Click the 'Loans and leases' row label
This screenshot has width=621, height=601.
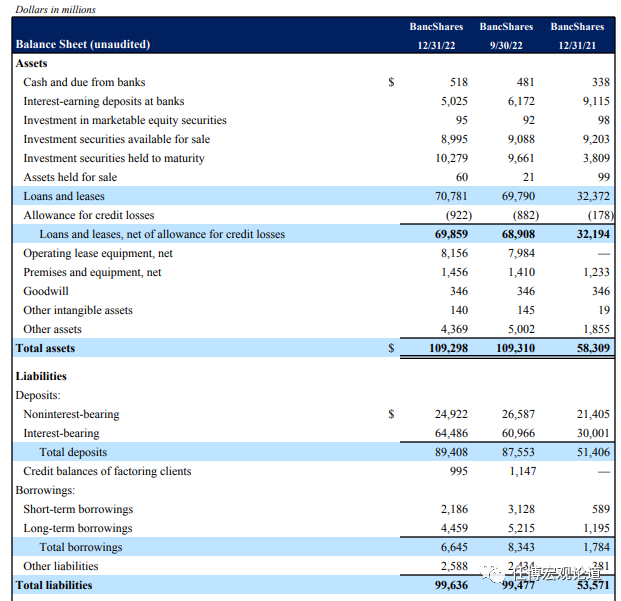[x=64, y=196]
